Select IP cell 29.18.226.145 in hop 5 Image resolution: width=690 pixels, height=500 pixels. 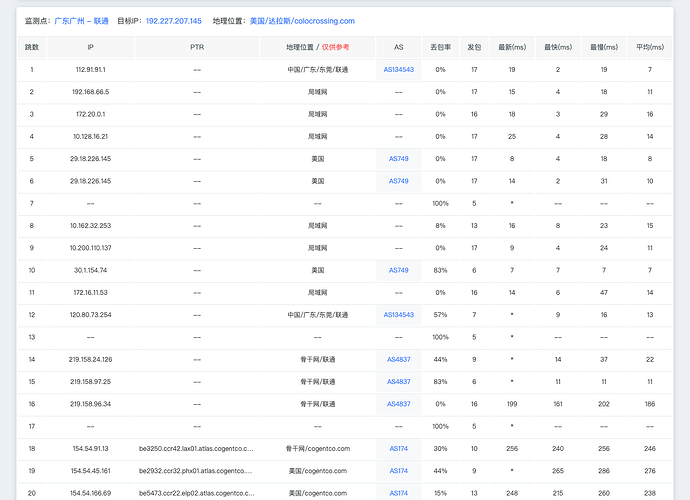91,159
